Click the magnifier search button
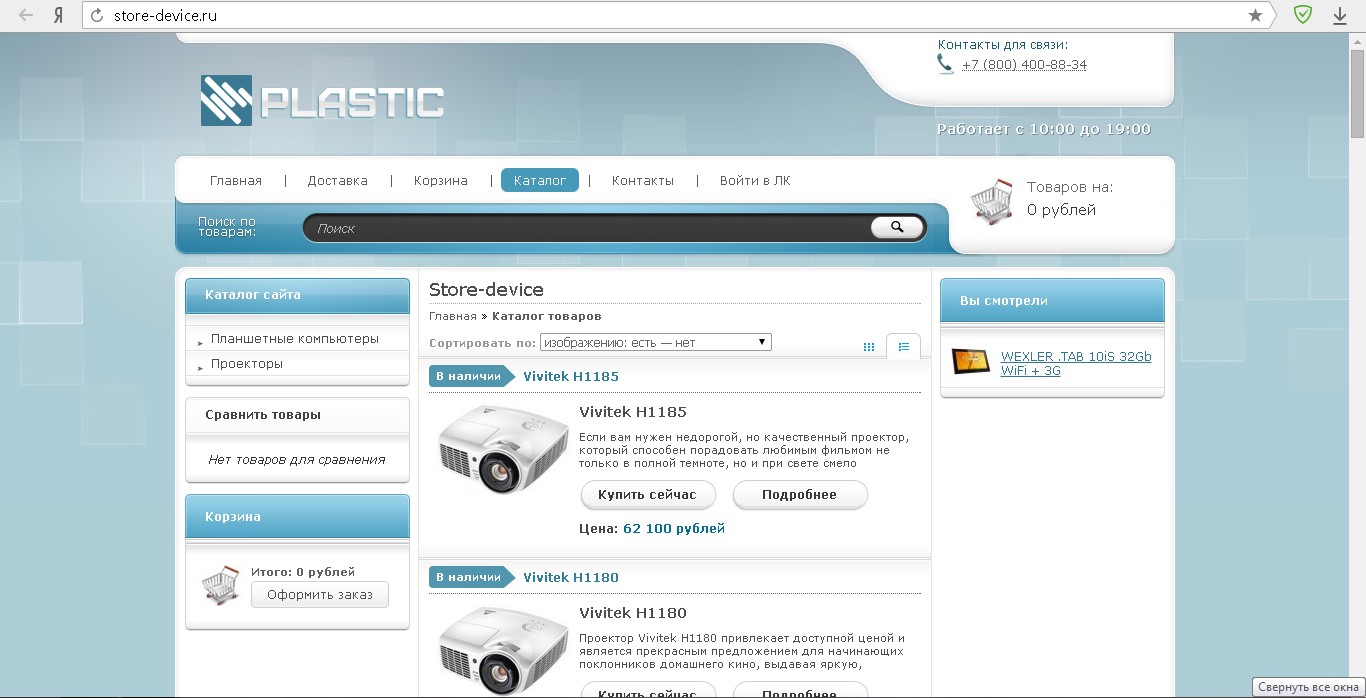This screenshot has width=1366, height=698. (x=896, y=227)
